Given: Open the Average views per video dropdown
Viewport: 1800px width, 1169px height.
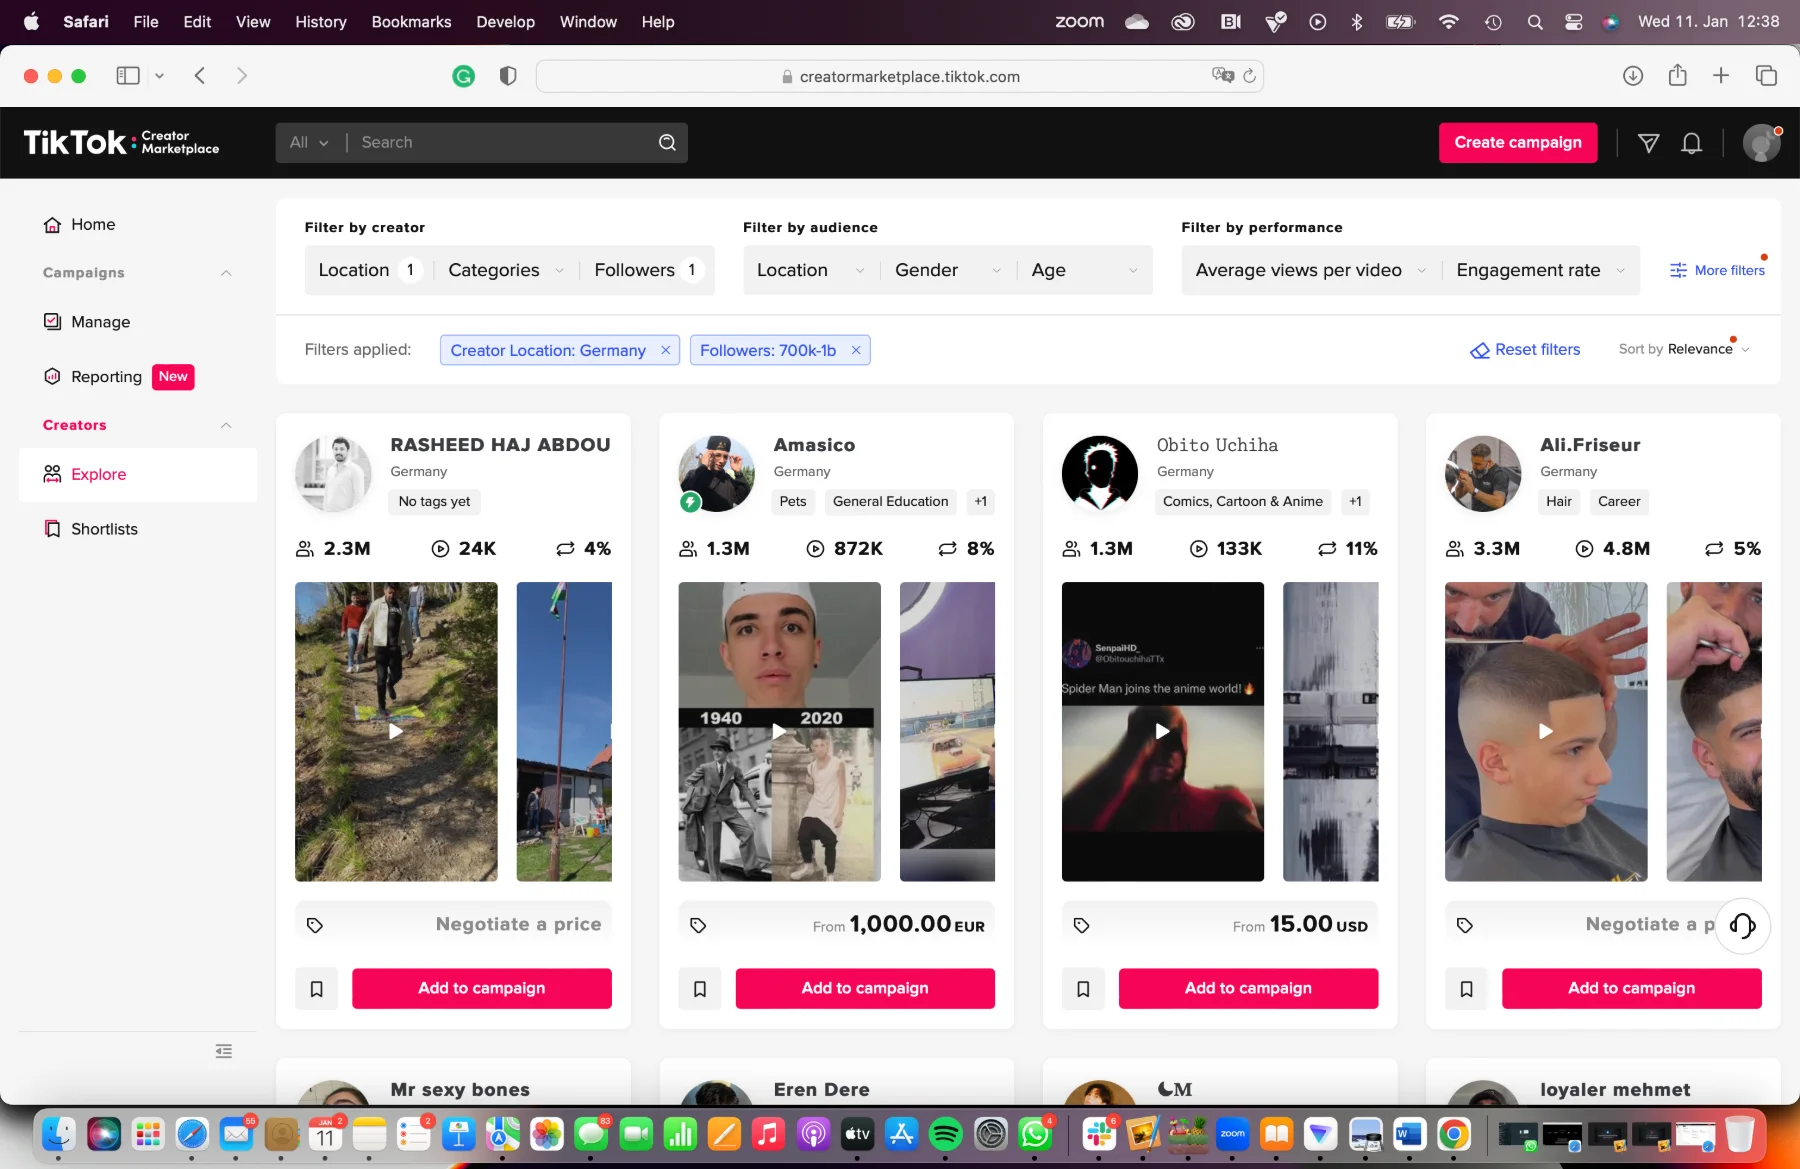Looking at the screenshot, I should pyautogui.click(x=1311, y=270).
